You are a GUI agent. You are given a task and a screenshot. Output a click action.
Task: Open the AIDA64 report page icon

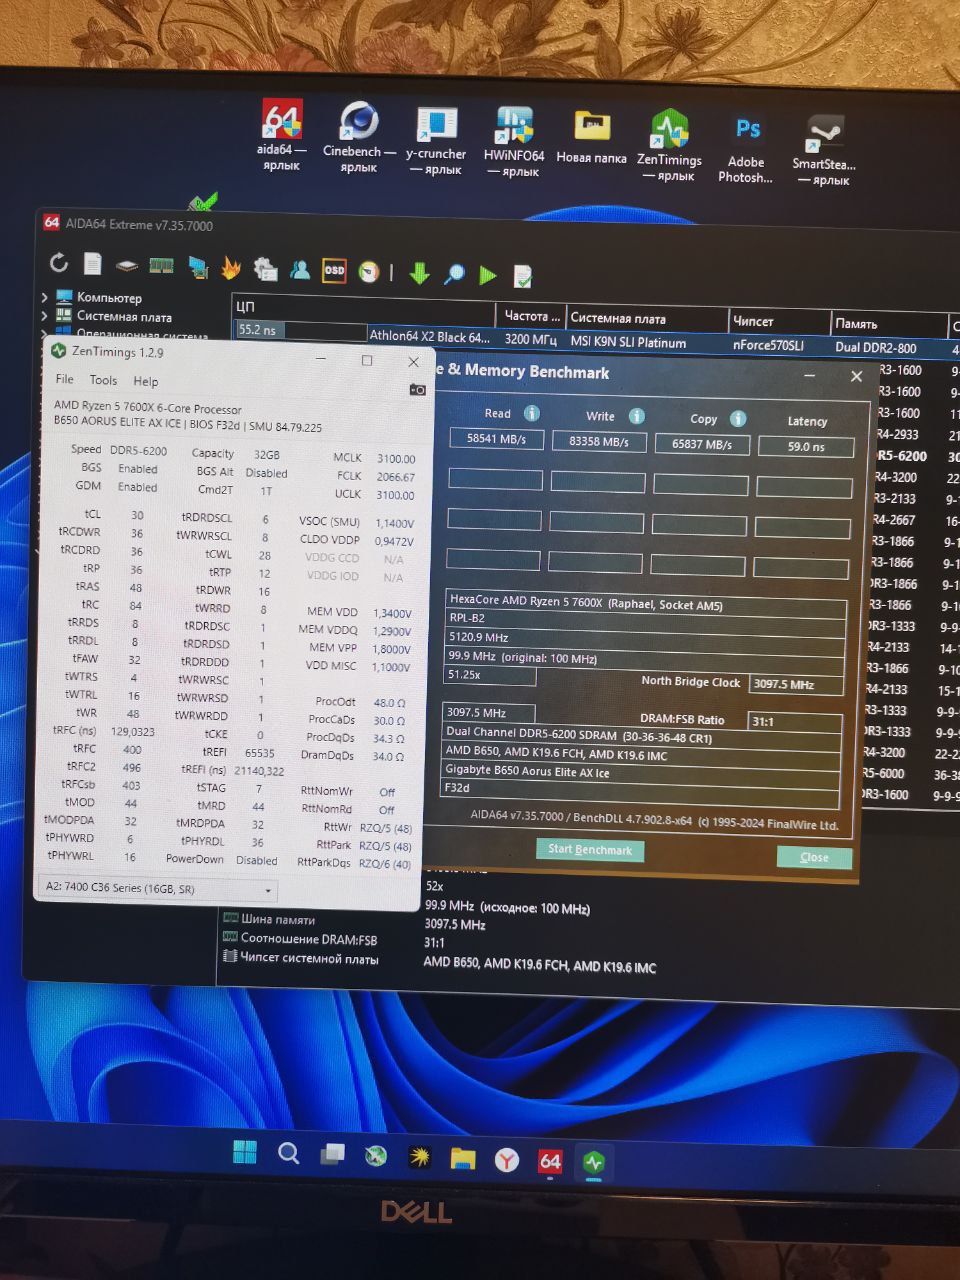[x=93, y=264]
